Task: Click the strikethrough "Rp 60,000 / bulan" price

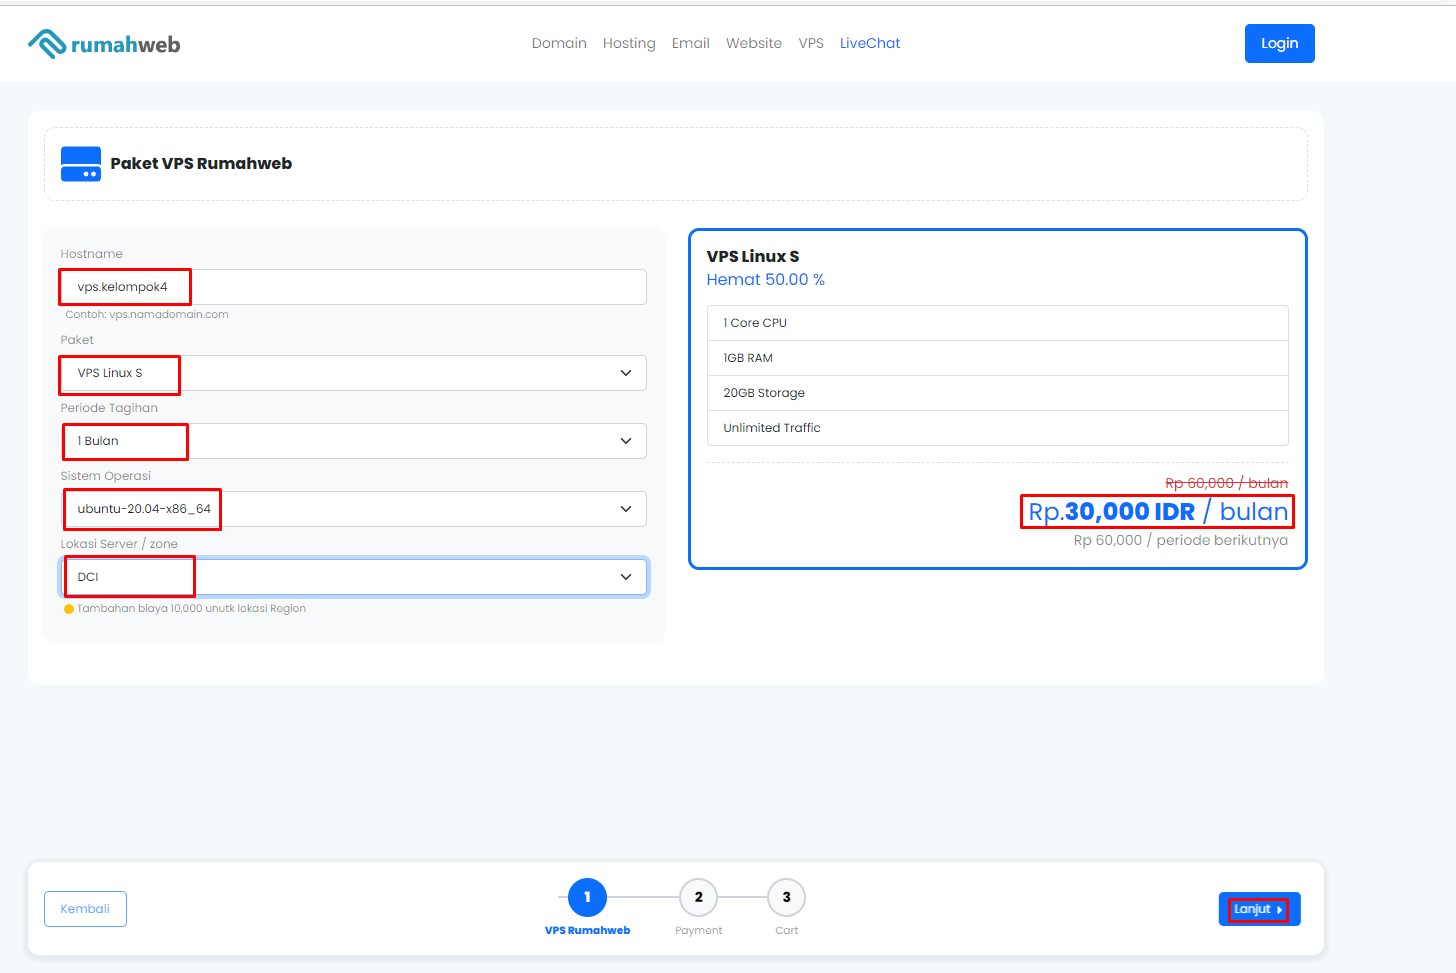Action: tap(1226, 483)
